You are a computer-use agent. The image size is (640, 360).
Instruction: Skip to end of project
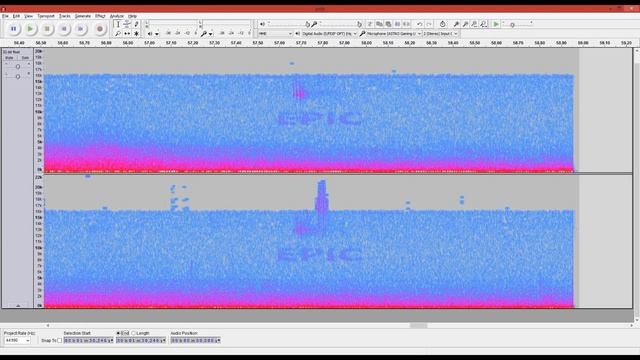(x=80, y=29)
